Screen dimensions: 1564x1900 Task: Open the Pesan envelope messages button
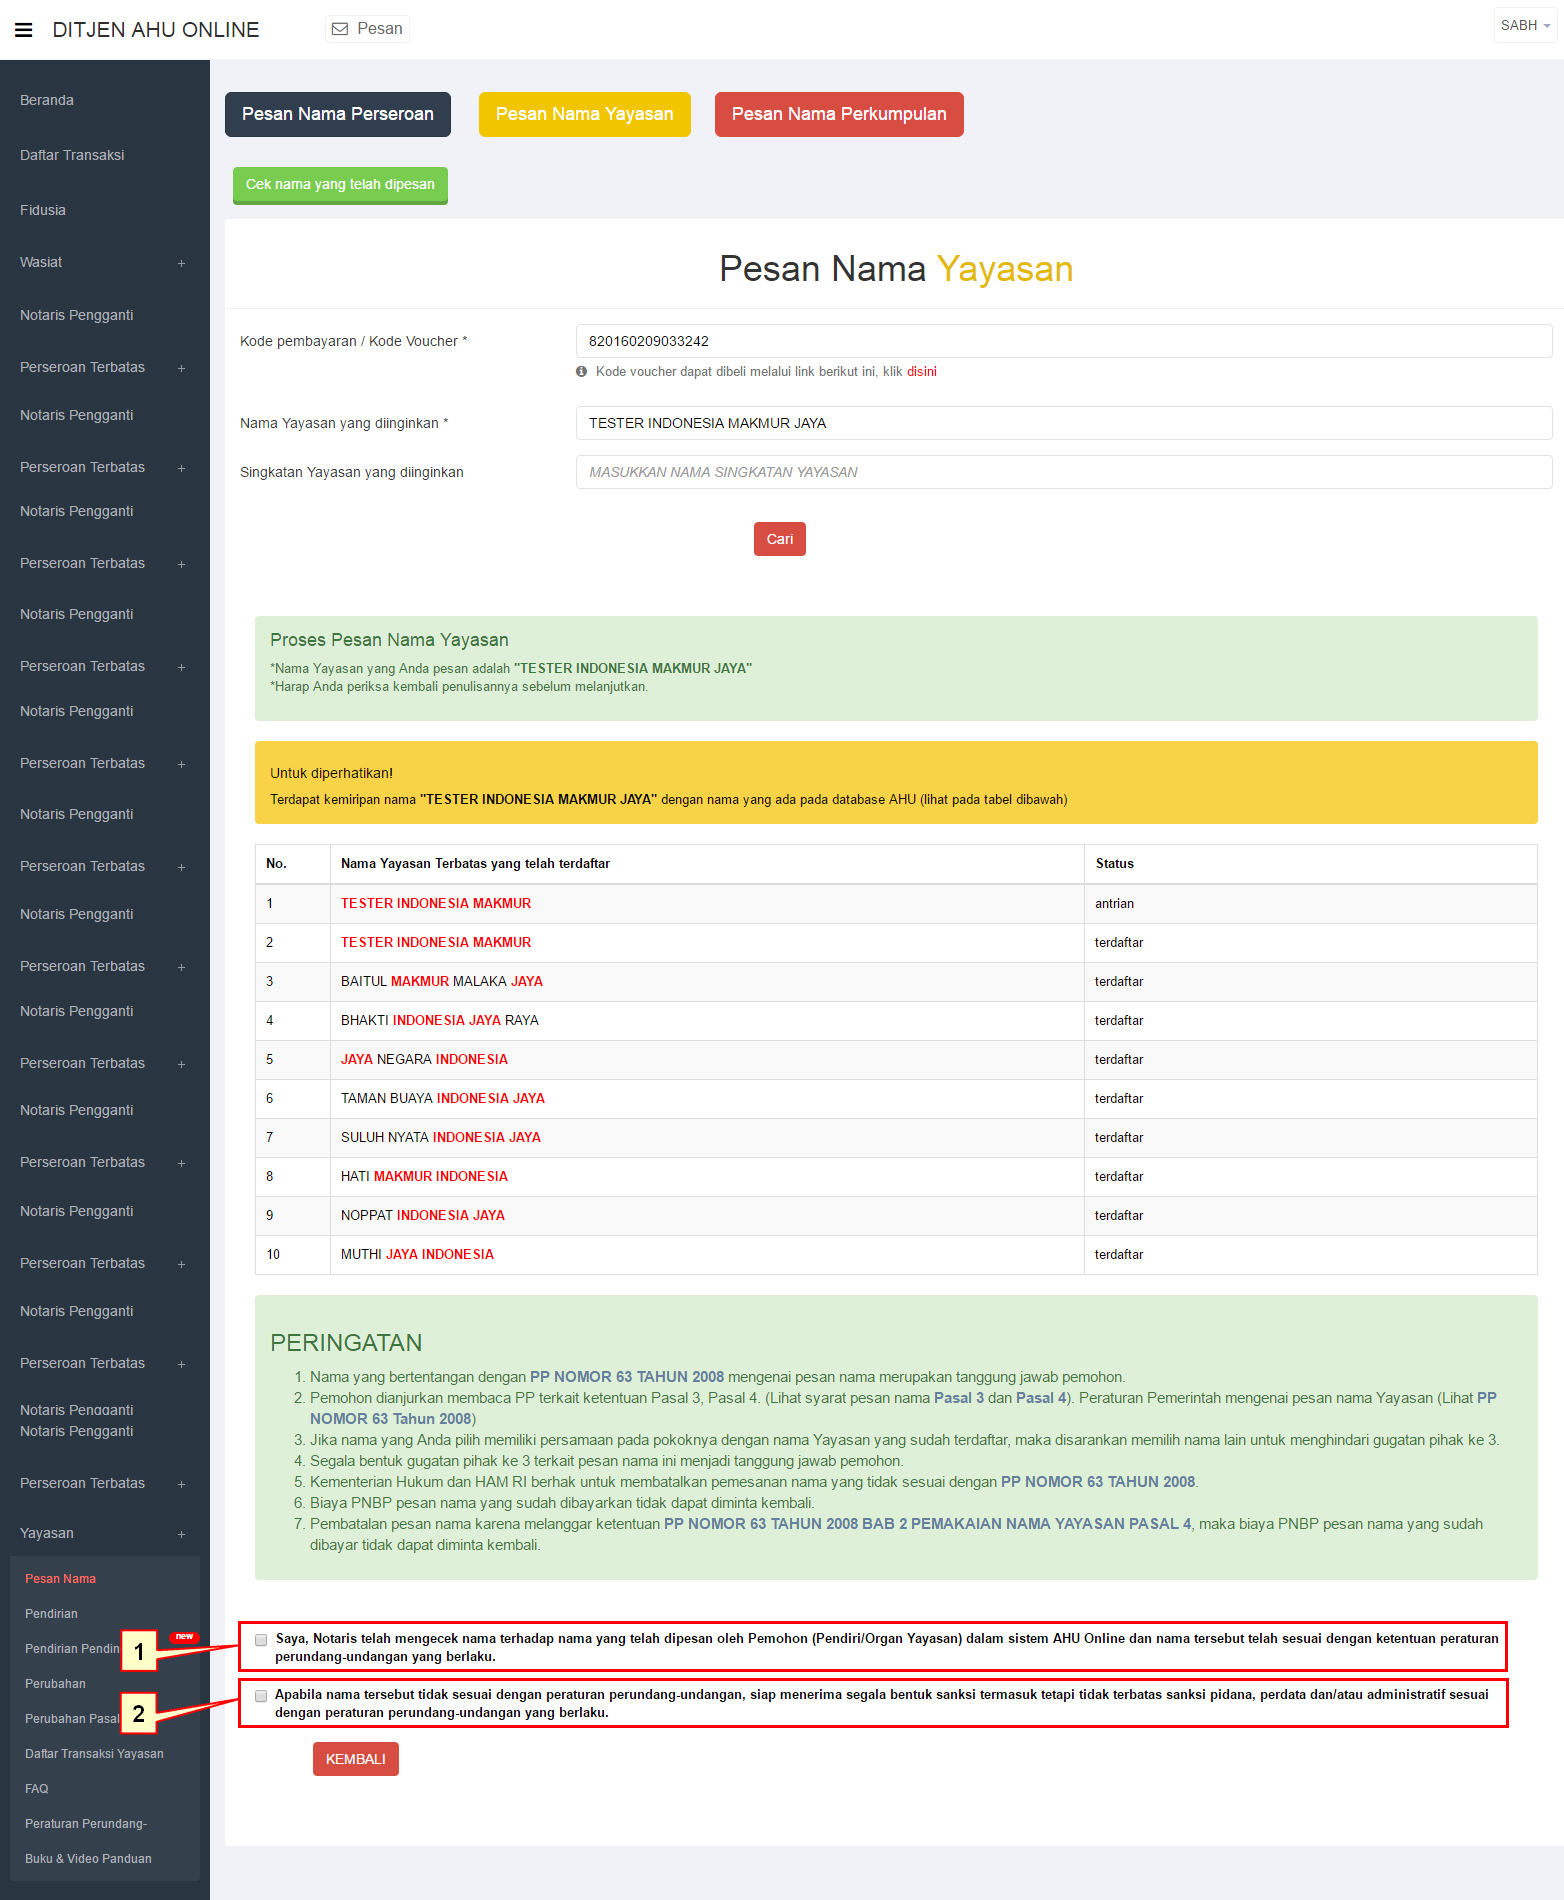tap(367, 29)
